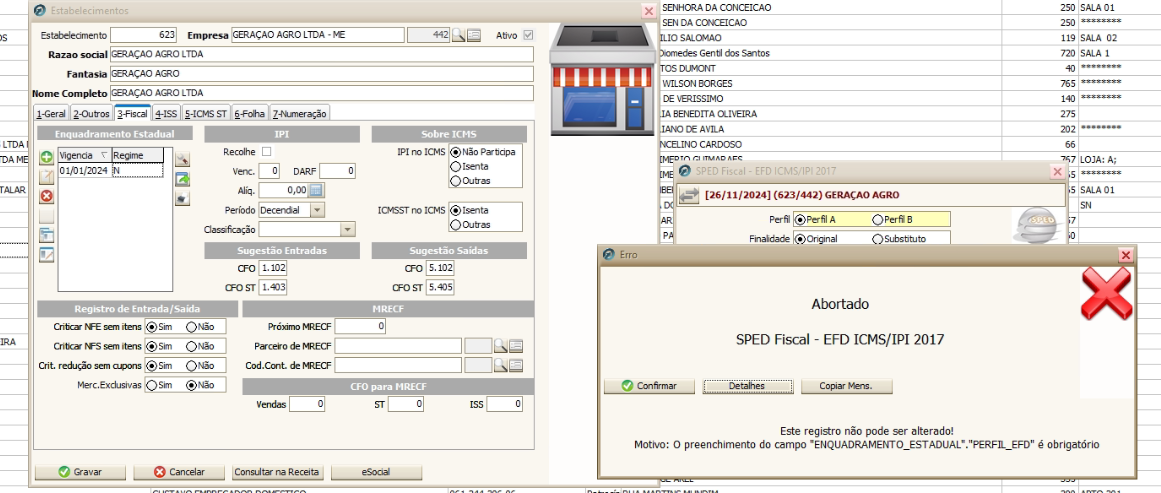
Task: Click the DARF input field
Action: [338, 171]
